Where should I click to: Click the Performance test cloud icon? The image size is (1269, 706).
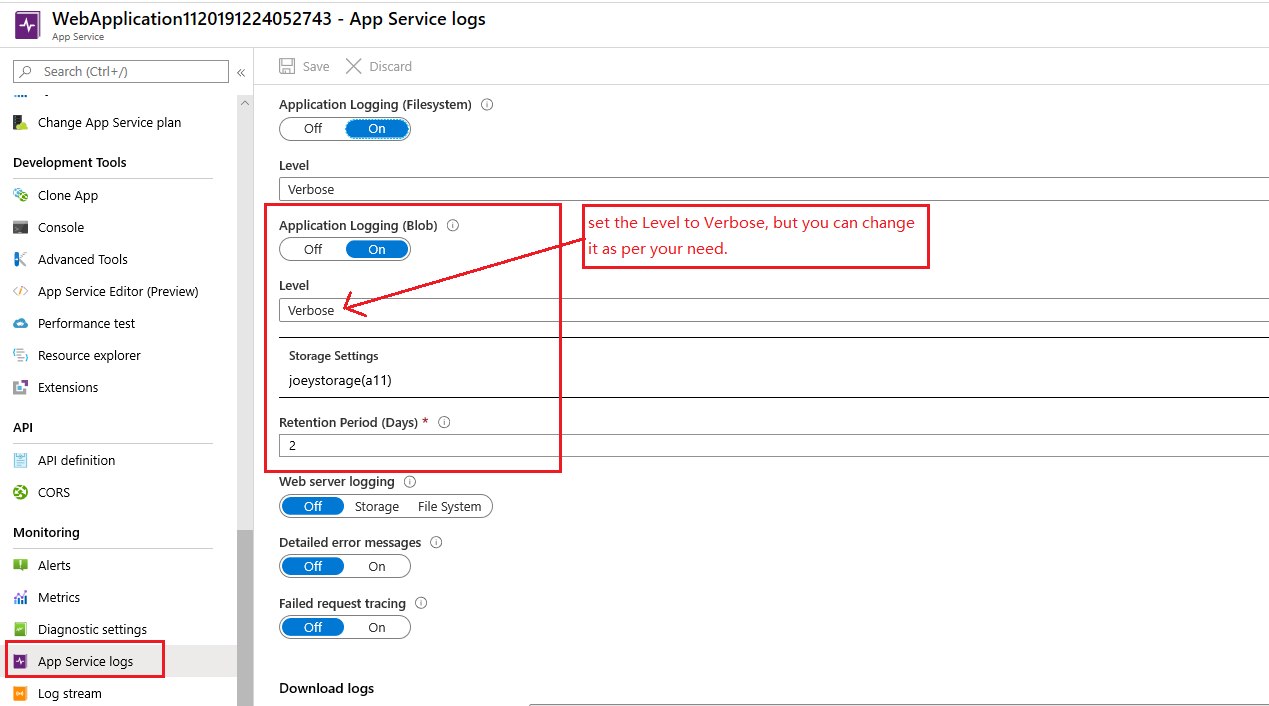(x=20, y=323)
